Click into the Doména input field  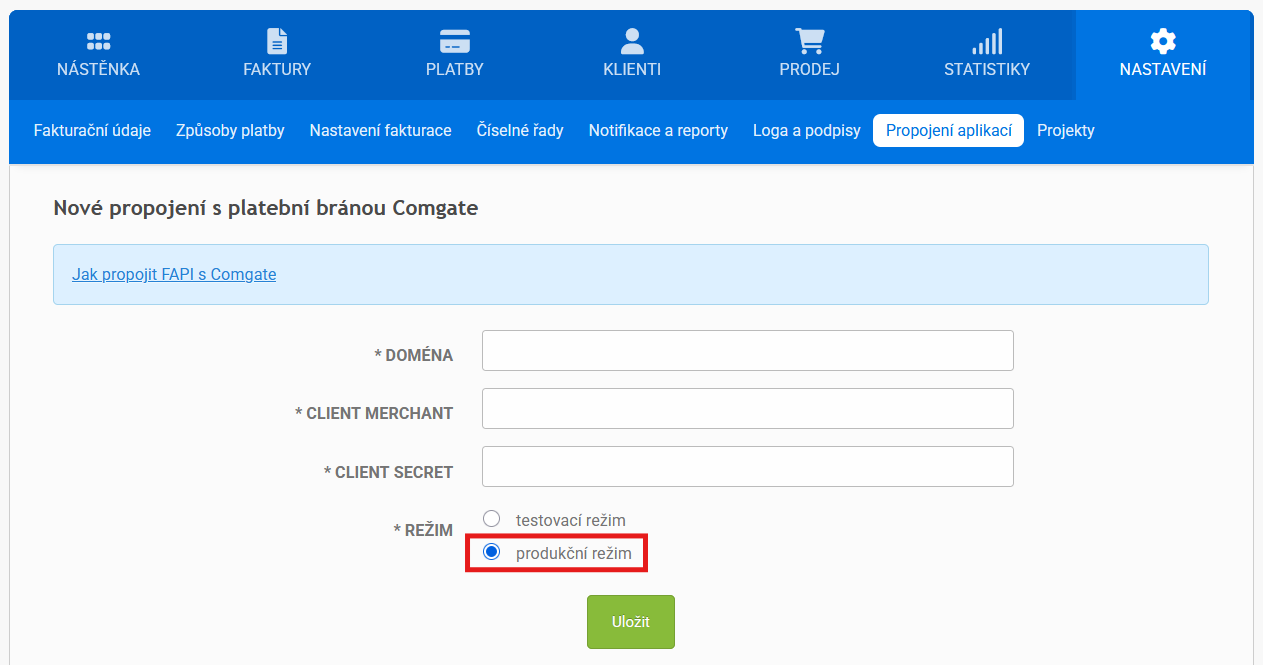pos(748,351)
